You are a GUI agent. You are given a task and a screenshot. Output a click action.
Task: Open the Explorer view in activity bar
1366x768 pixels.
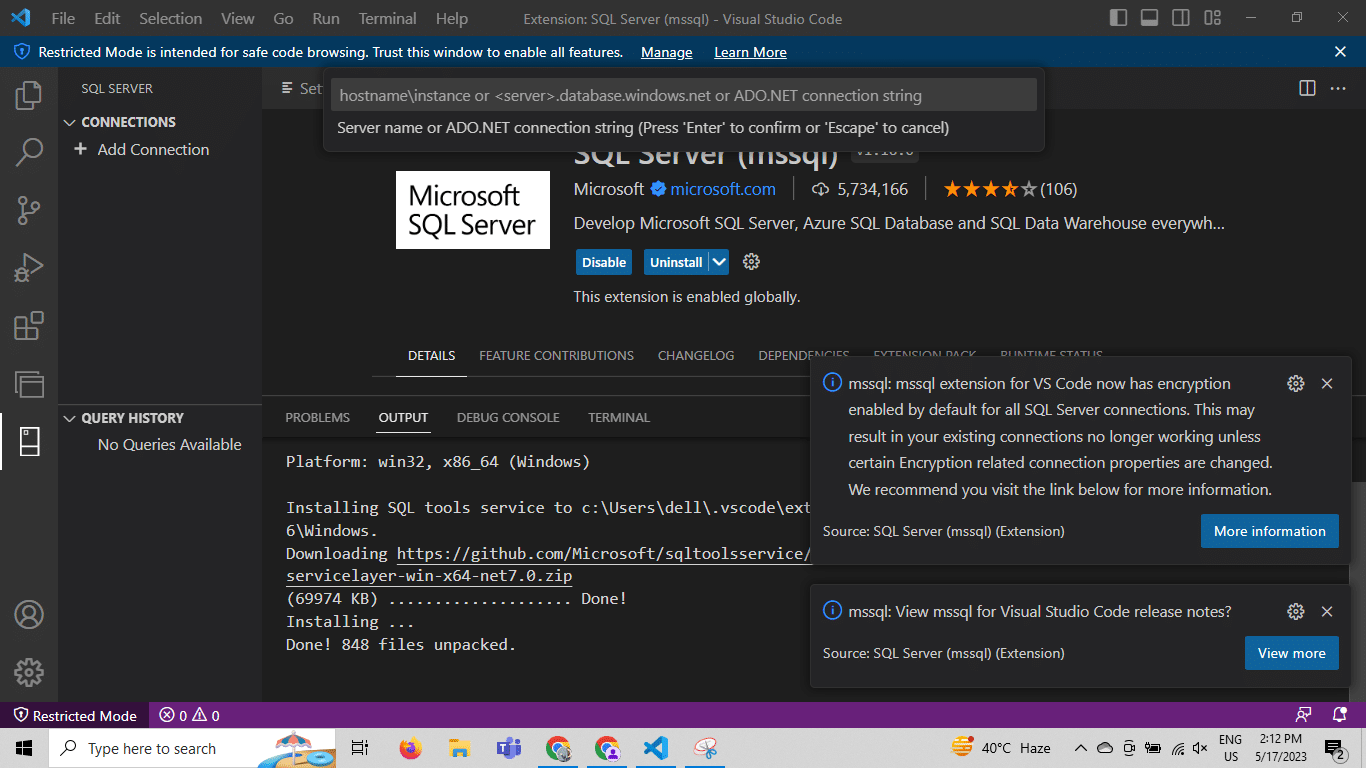click(x=29, y=96)
